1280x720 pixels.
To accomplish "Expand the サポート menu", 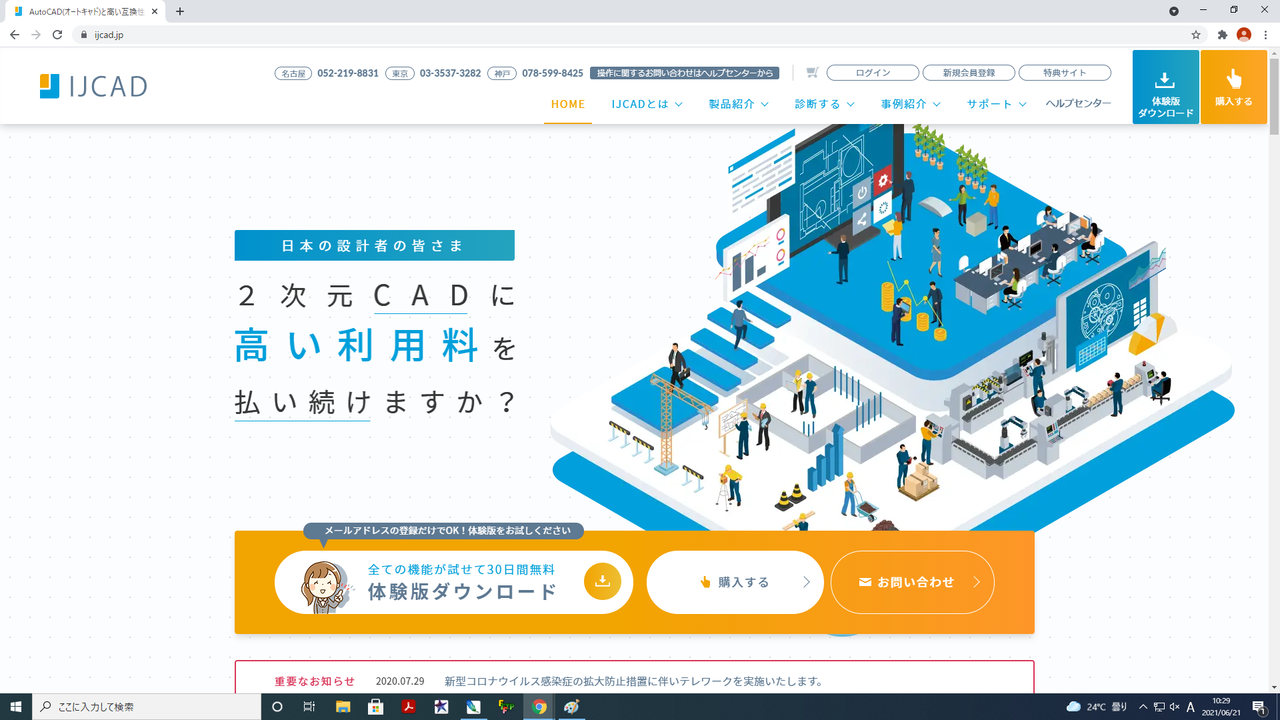I will [x=997, y=104].
